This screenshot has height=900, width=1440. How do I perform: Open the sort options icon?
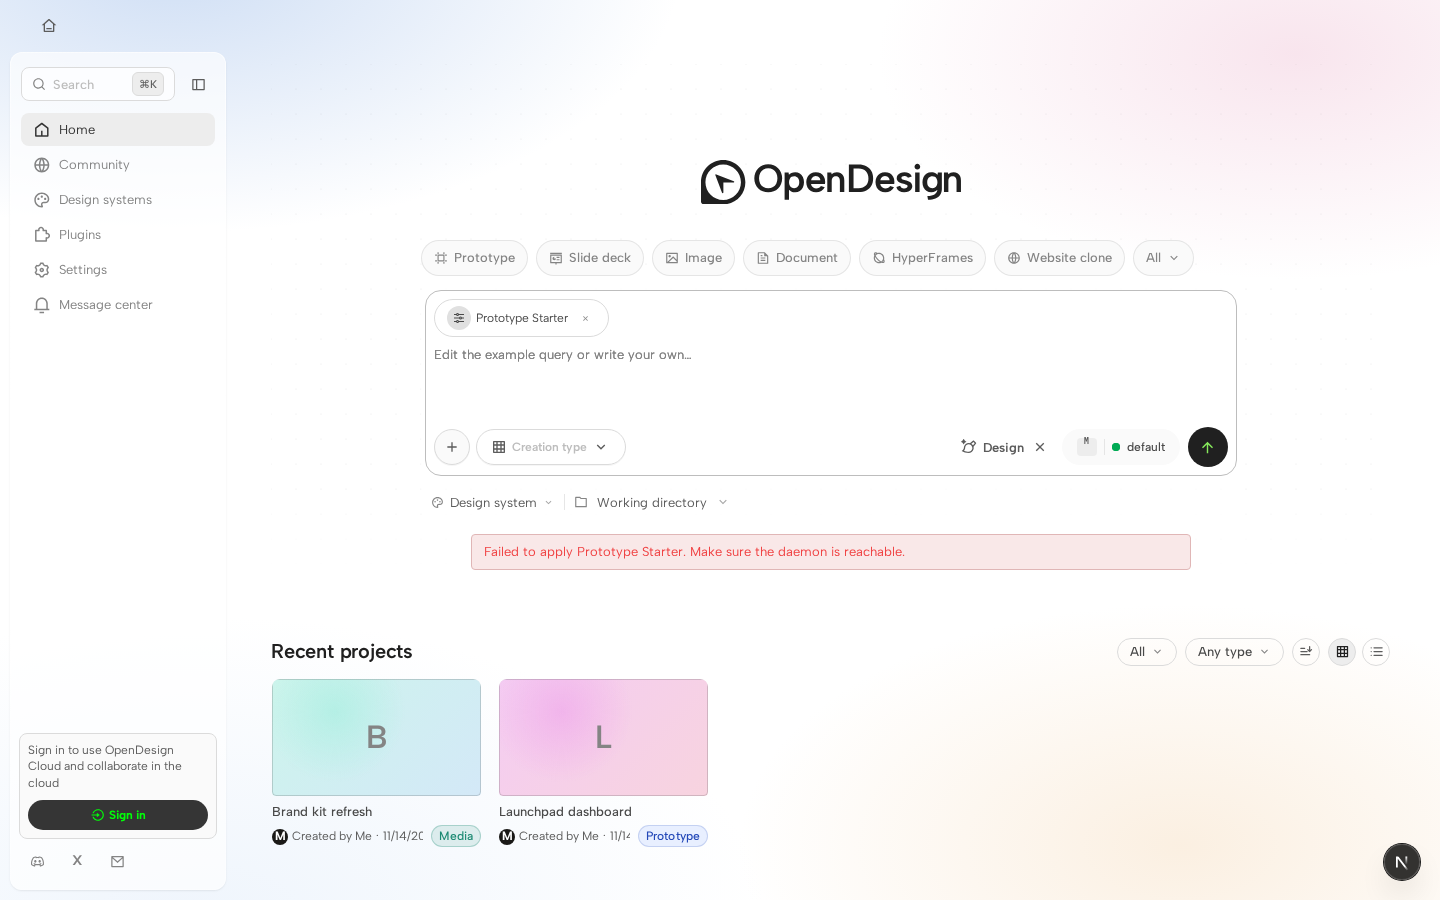[x=1306, y=652]
